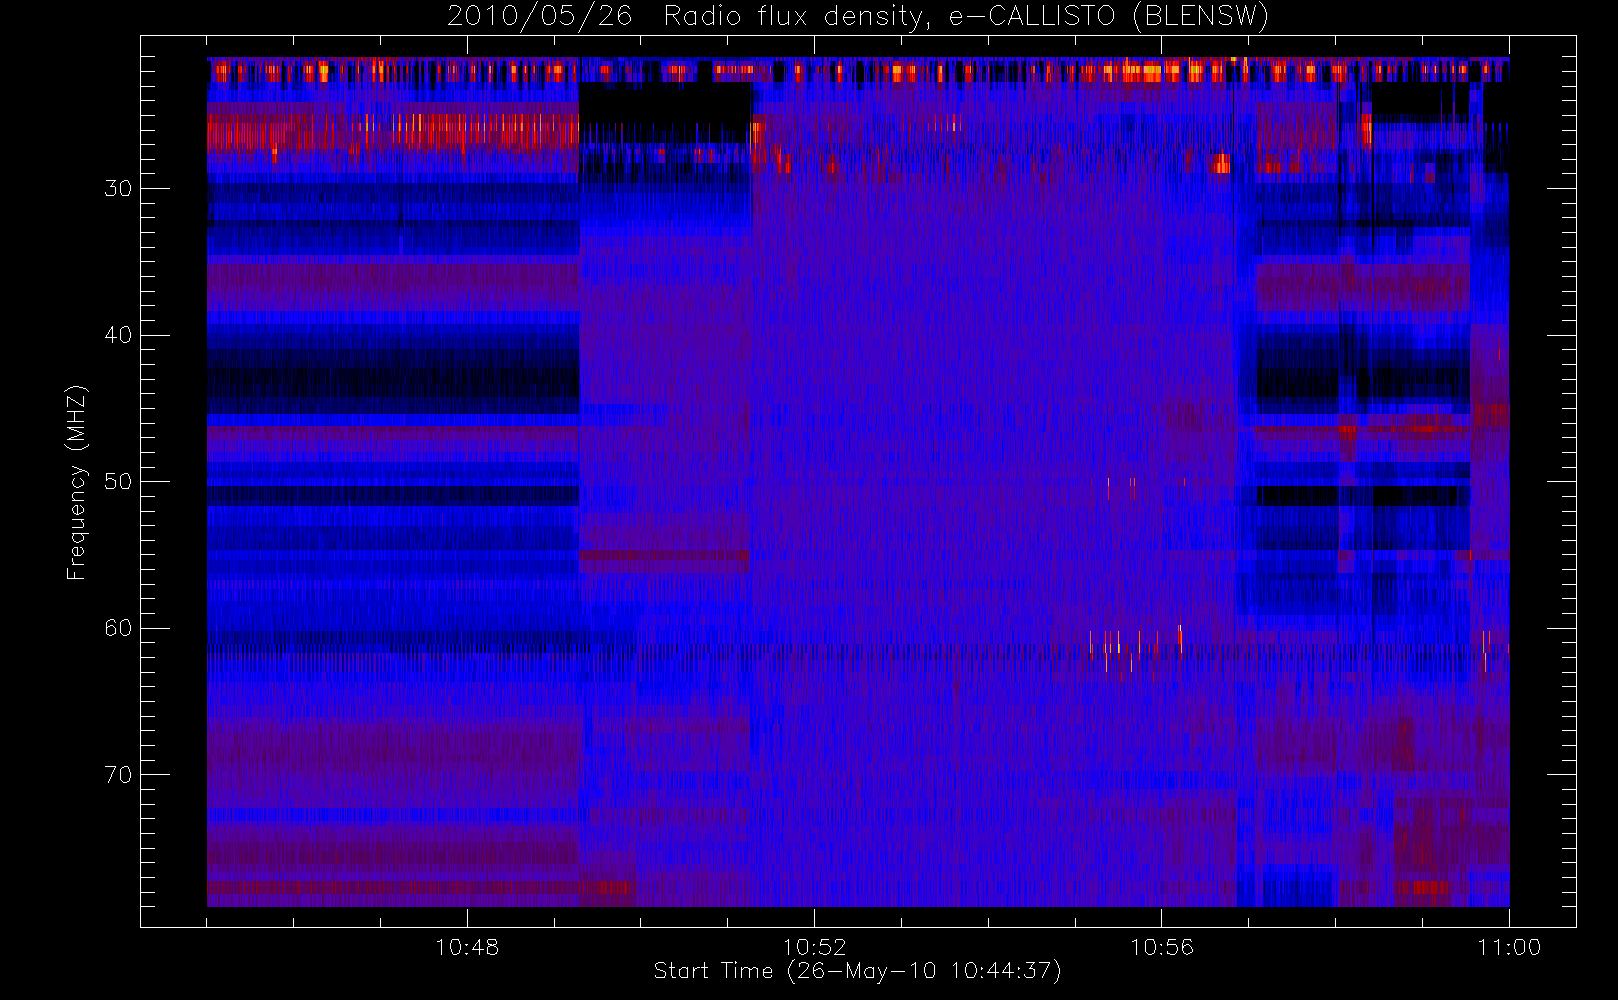Click the 10:56 time axis label

tap(1161, 947)
